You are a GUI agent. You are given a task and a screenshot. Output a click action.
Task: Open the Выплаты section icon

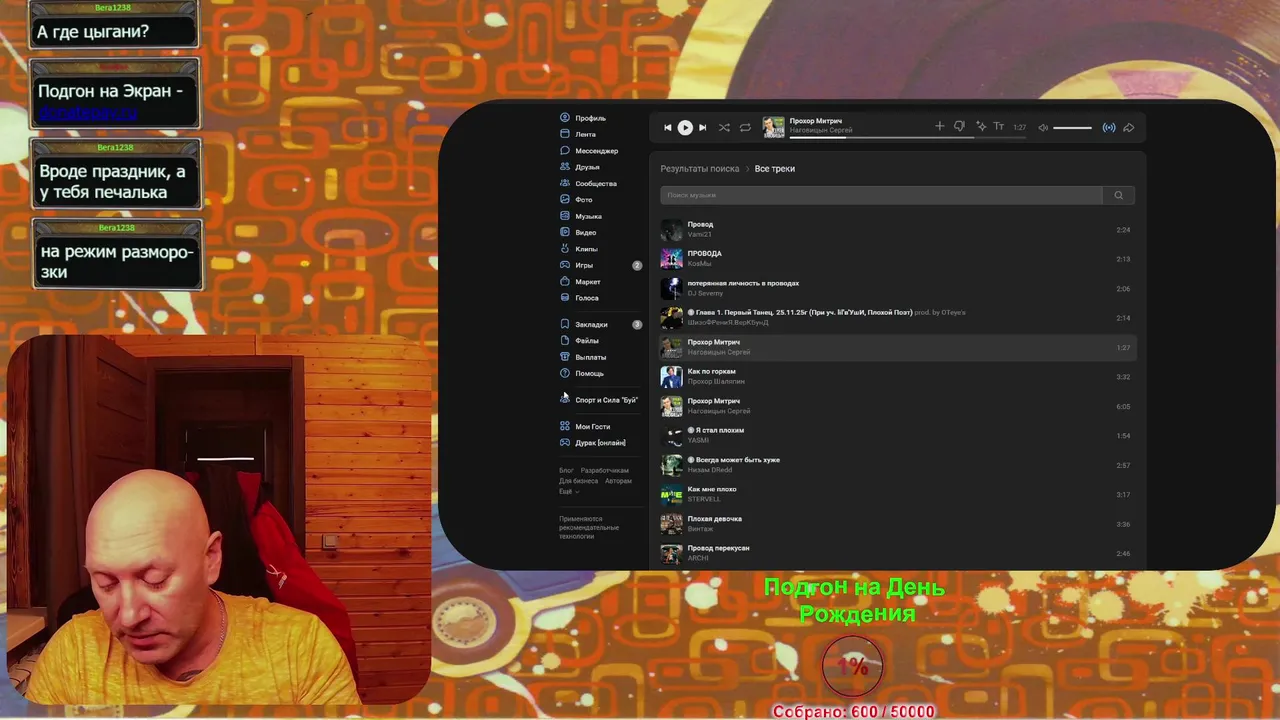pyautogui.click(x=565, y=357)
